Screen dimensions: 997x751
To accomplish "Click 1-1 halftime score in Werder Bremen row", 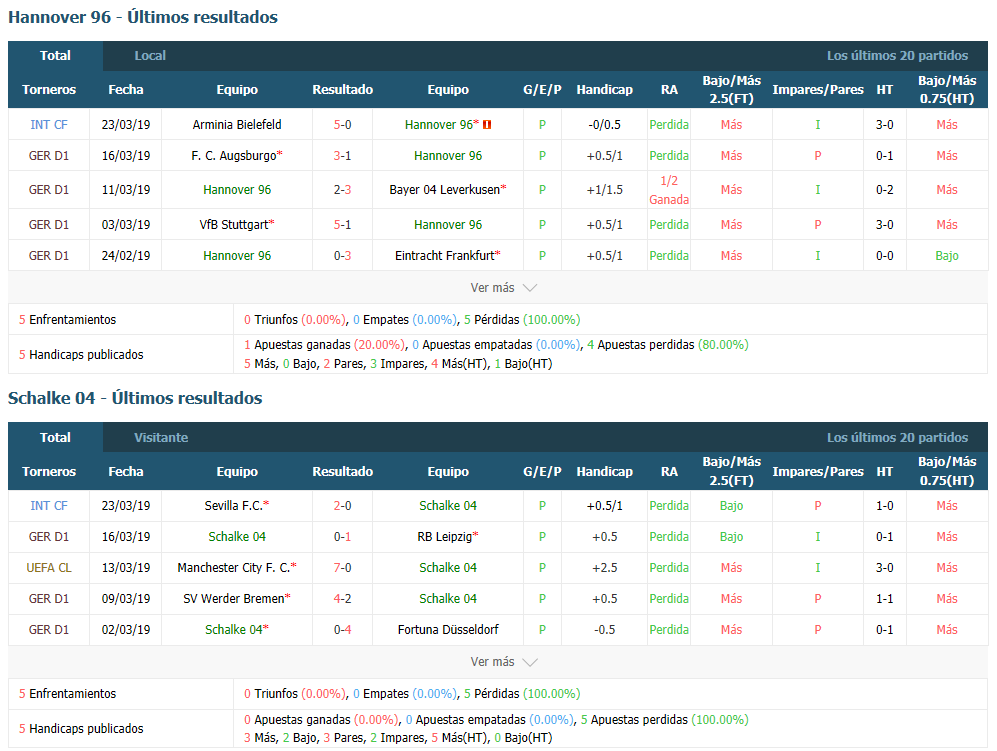I will (884, 599).
